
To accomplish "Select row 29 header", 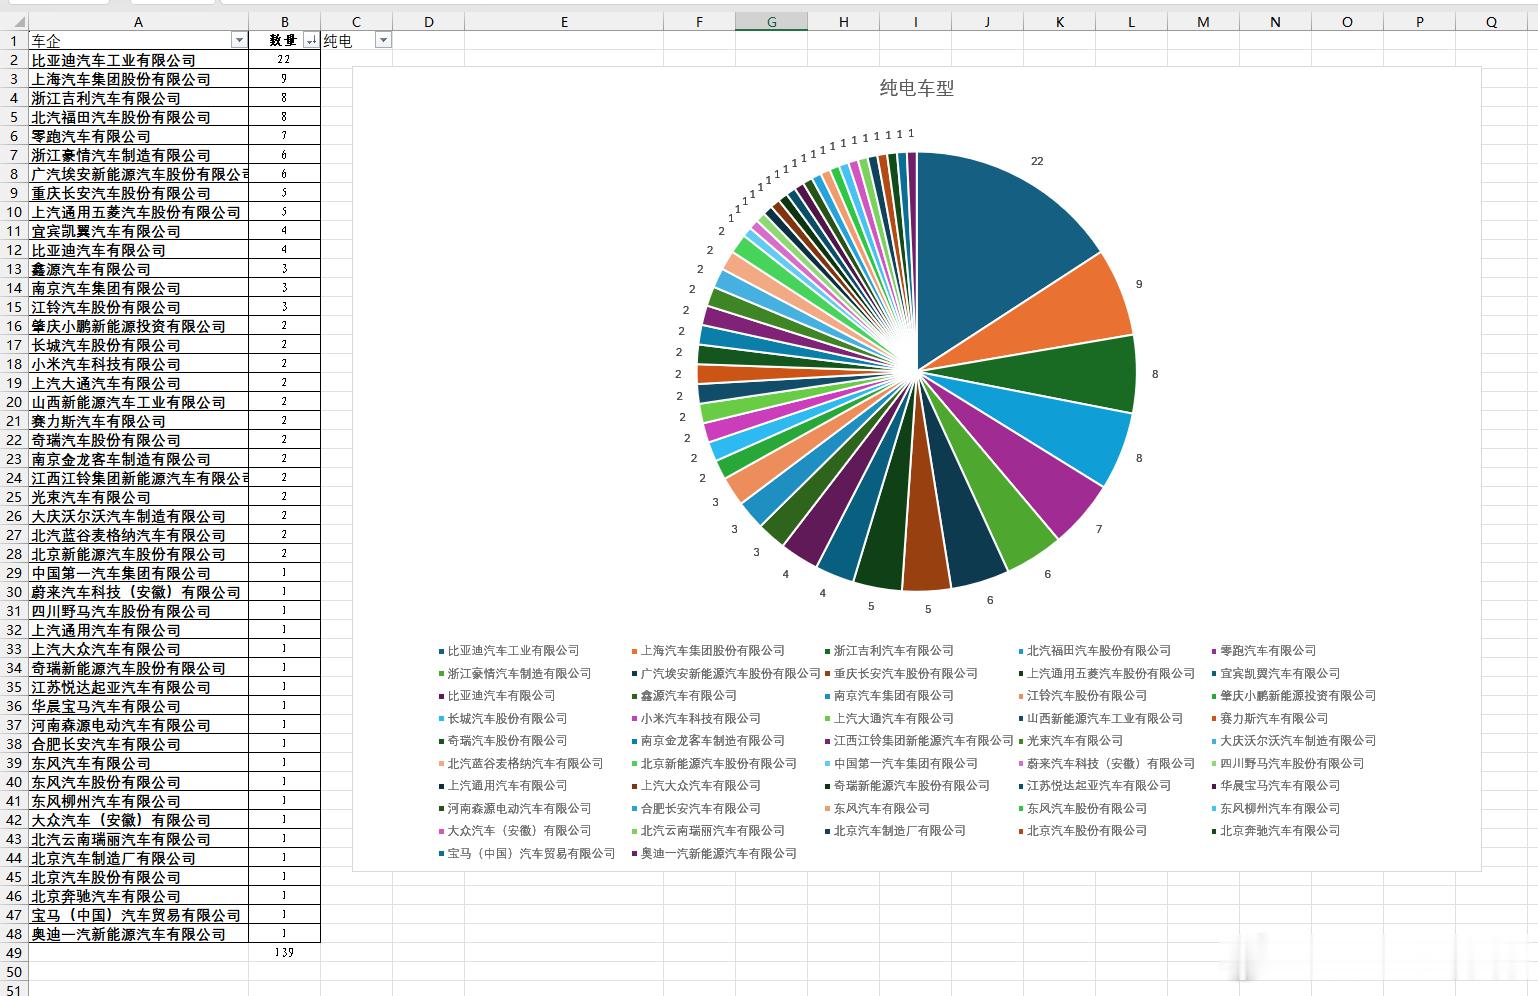I will point(14,573).
